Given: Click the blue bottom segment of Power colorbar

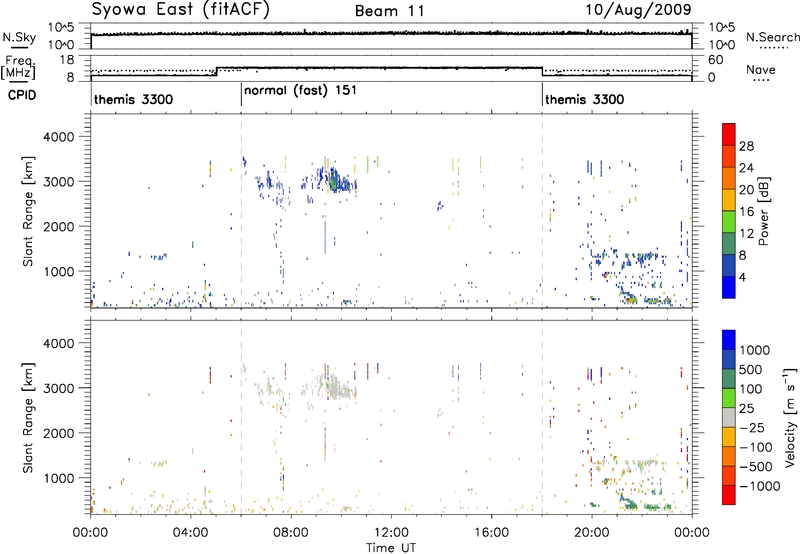Looking at the screenshot, I should coord(729,287).
